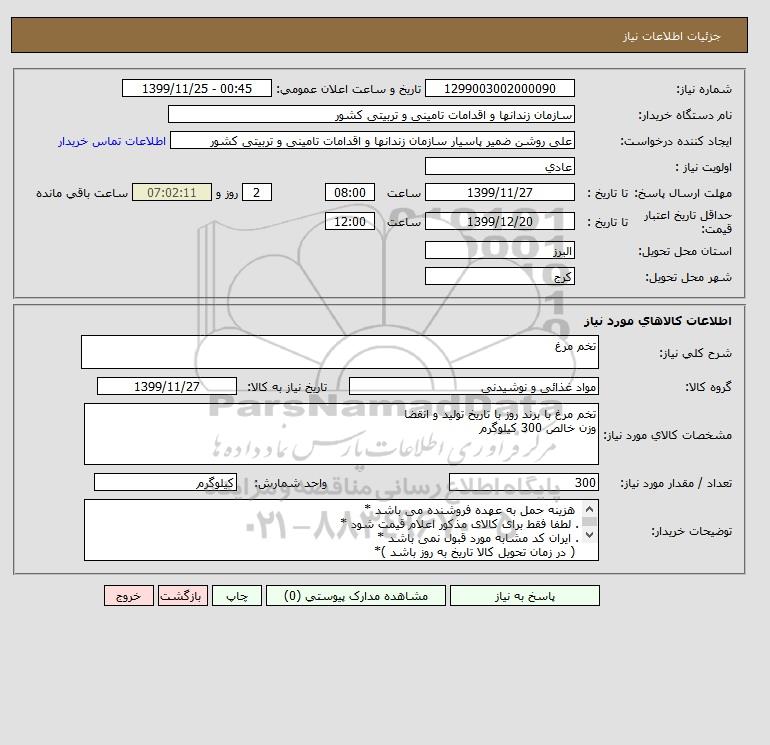This screenshot has width=770, height=745.
Task: Click the buyer organization name field
Action: [371, 114]
